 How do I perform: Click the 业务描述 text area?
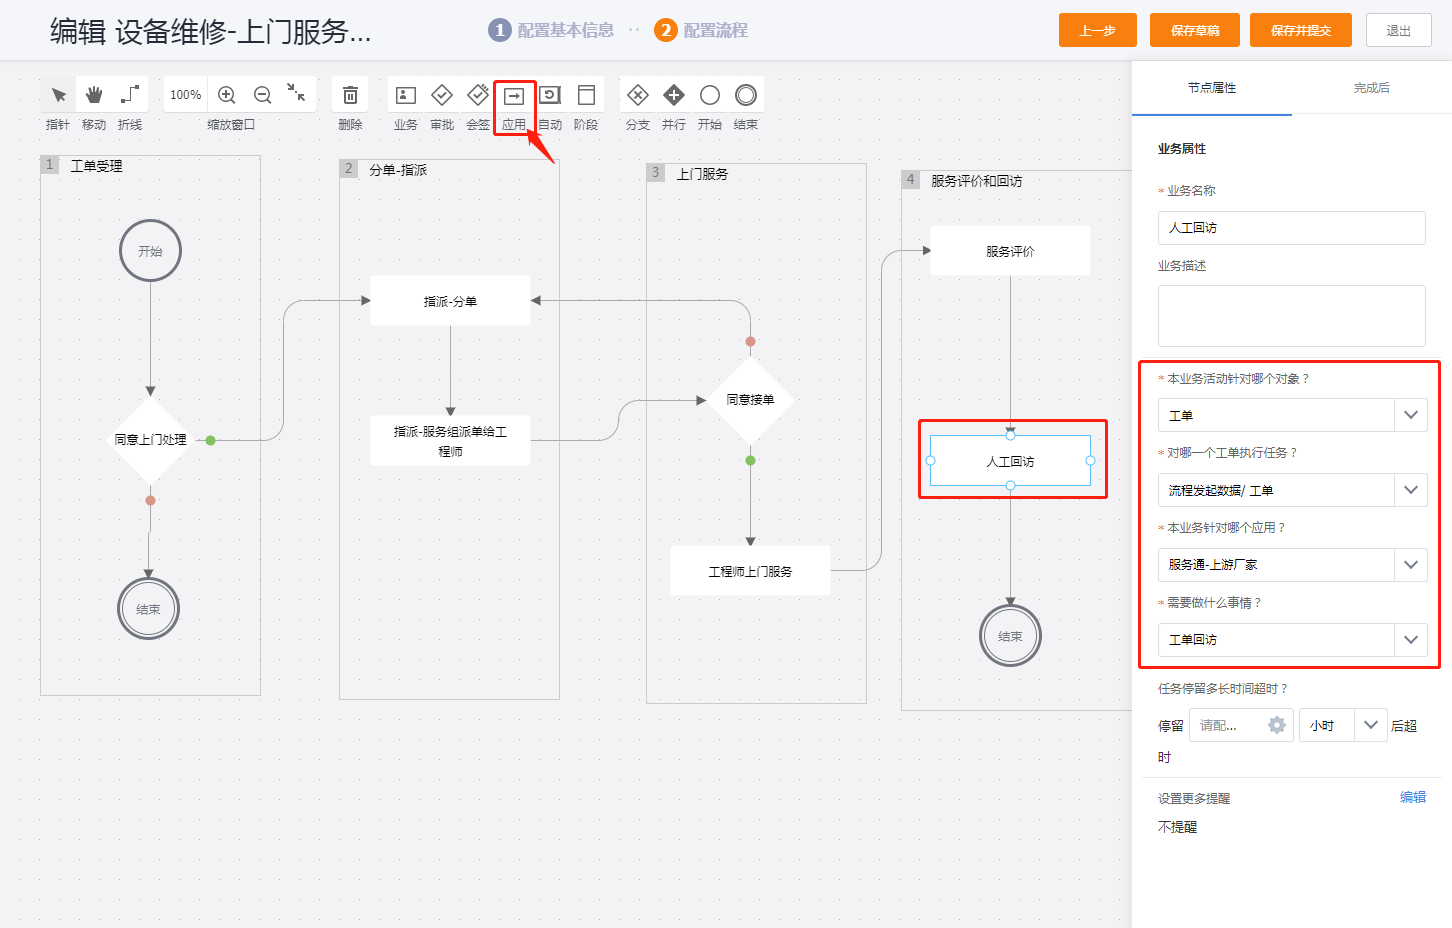click(1292, 316)
